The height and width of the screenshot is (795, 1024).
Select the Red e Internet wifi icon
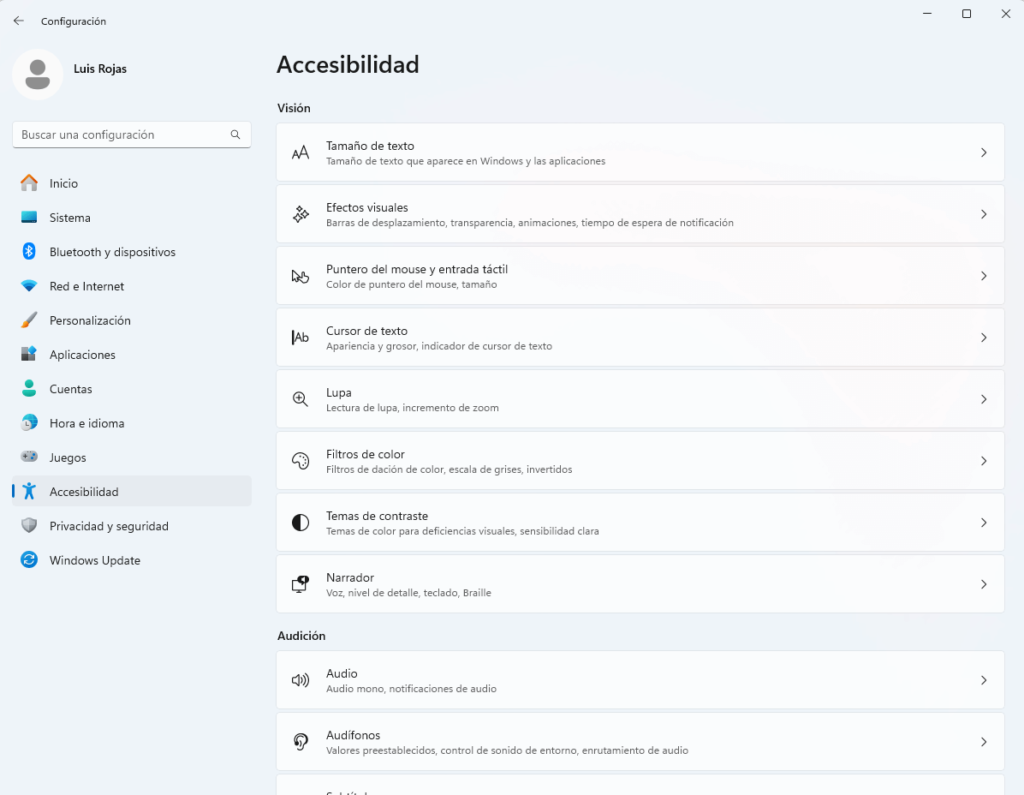click(x=29, y=286)
